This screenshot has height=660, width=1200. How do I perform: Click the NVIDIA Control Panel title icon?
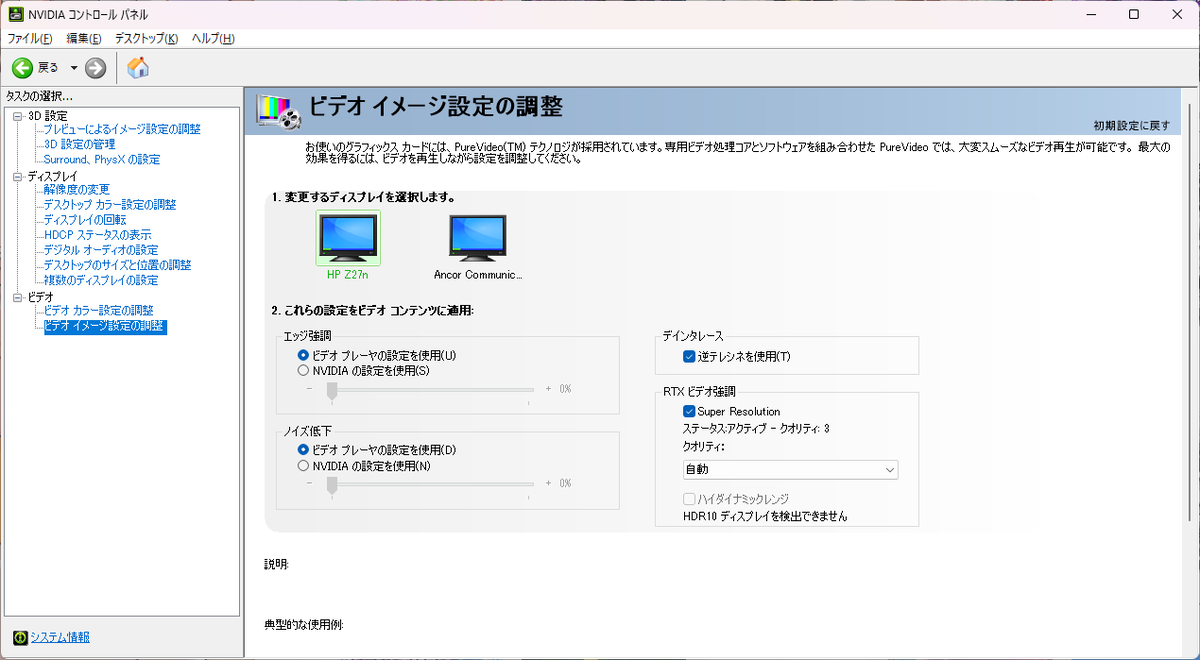(x=16, y=14)
